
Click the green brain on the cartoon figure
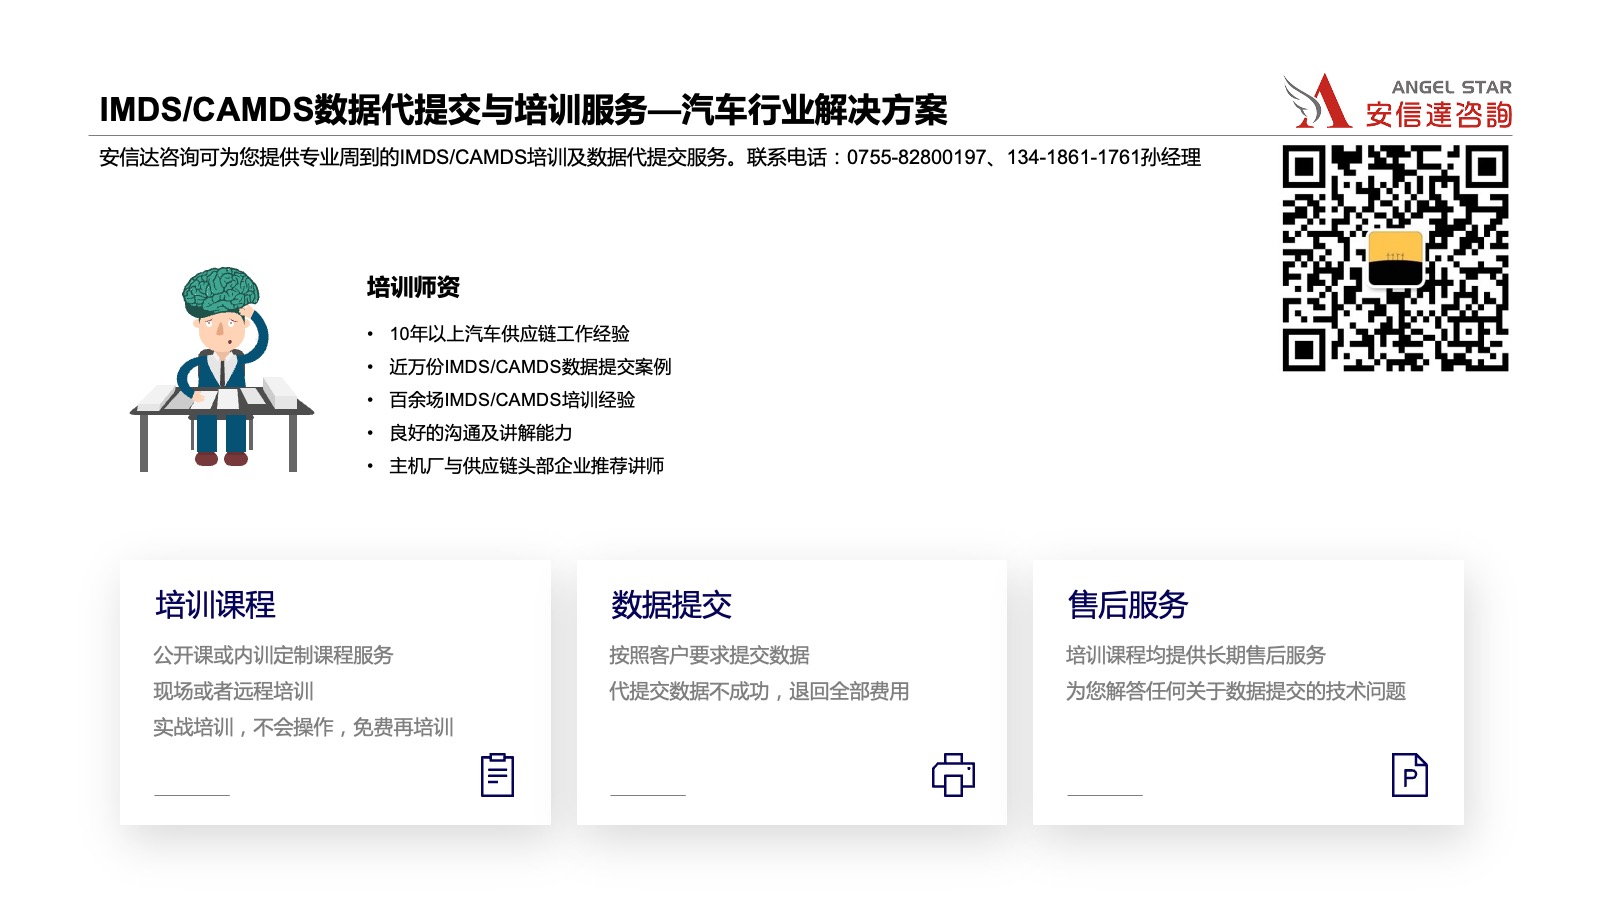(220, 290)
